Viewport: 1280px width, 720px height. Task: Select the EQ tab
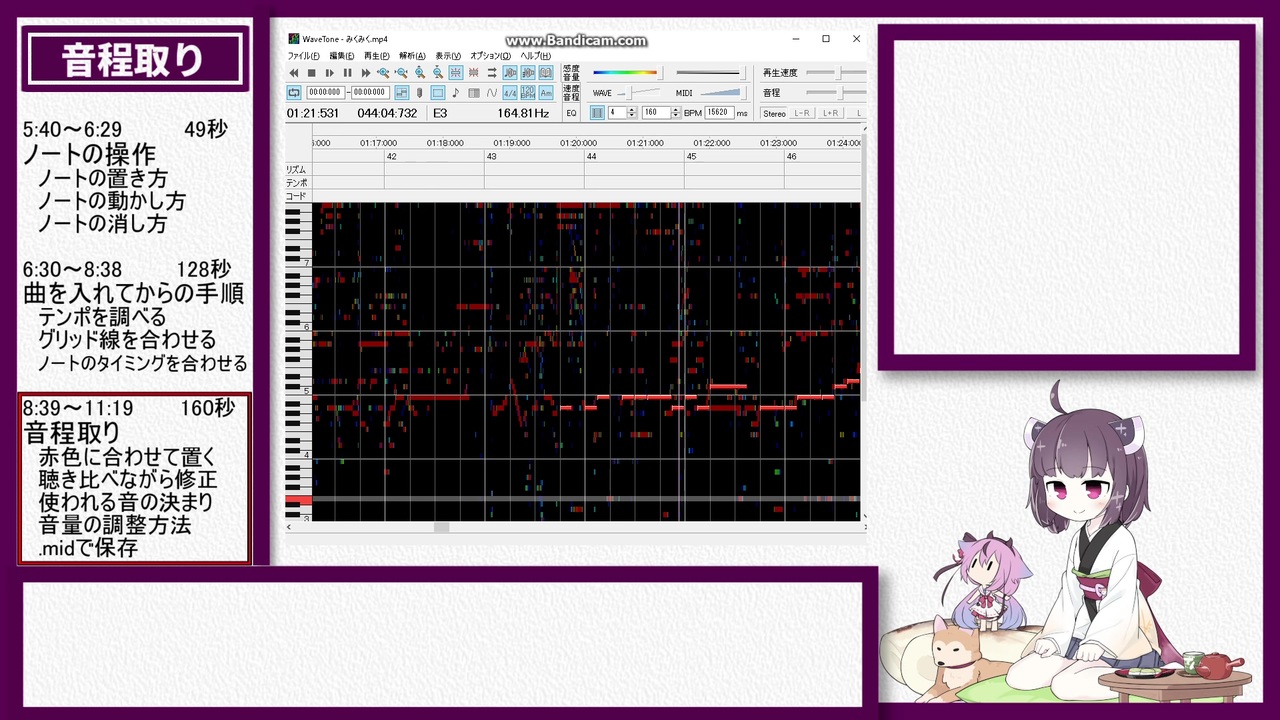click(x=571, y=114)
